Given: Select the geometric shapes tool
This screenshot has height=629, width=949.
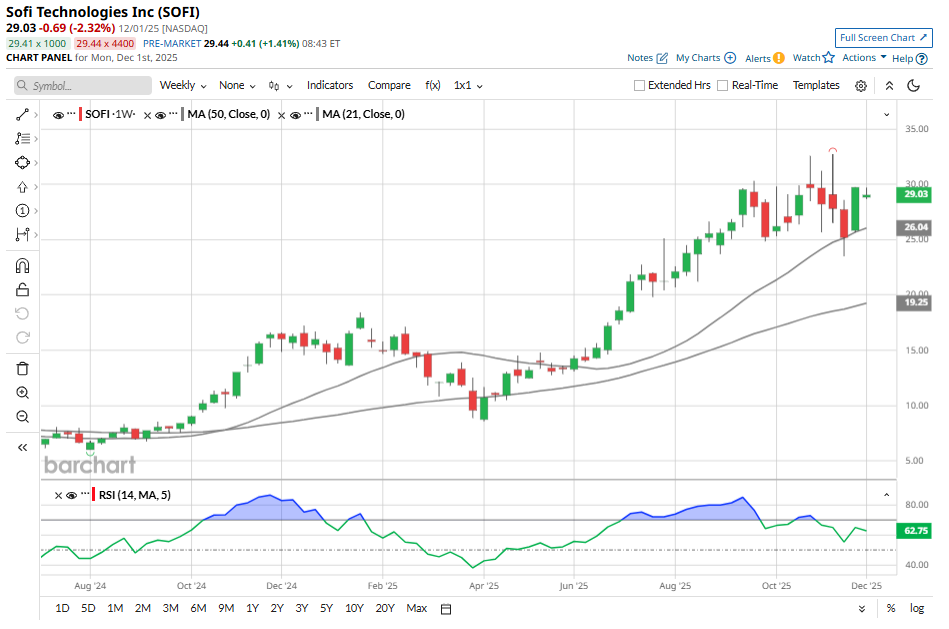Looking at the screenshot, I should (x=22, y=163).
